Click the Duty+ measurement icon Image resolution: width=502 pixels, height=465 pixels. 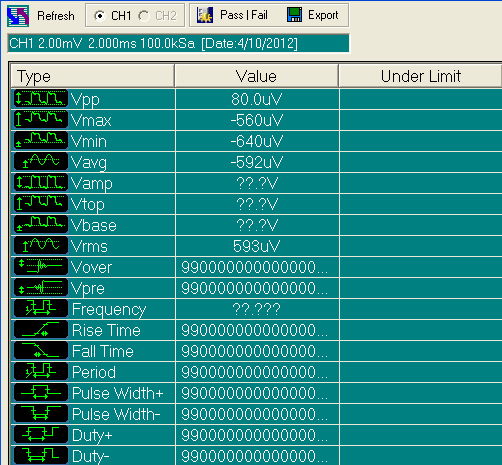[41, 435]
